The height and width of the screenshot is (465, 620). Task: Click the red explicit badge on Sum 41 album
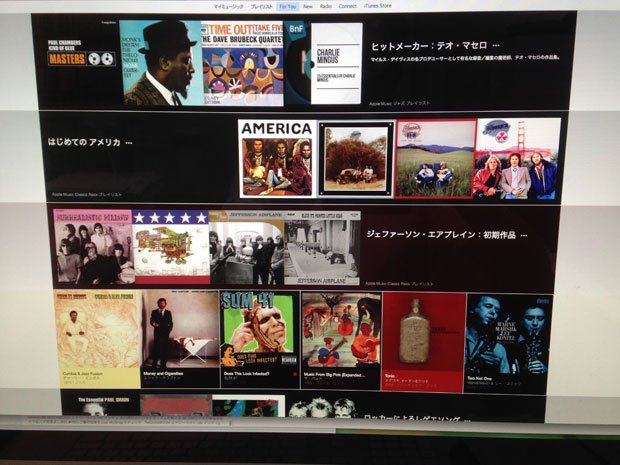[x=295, y=374]
